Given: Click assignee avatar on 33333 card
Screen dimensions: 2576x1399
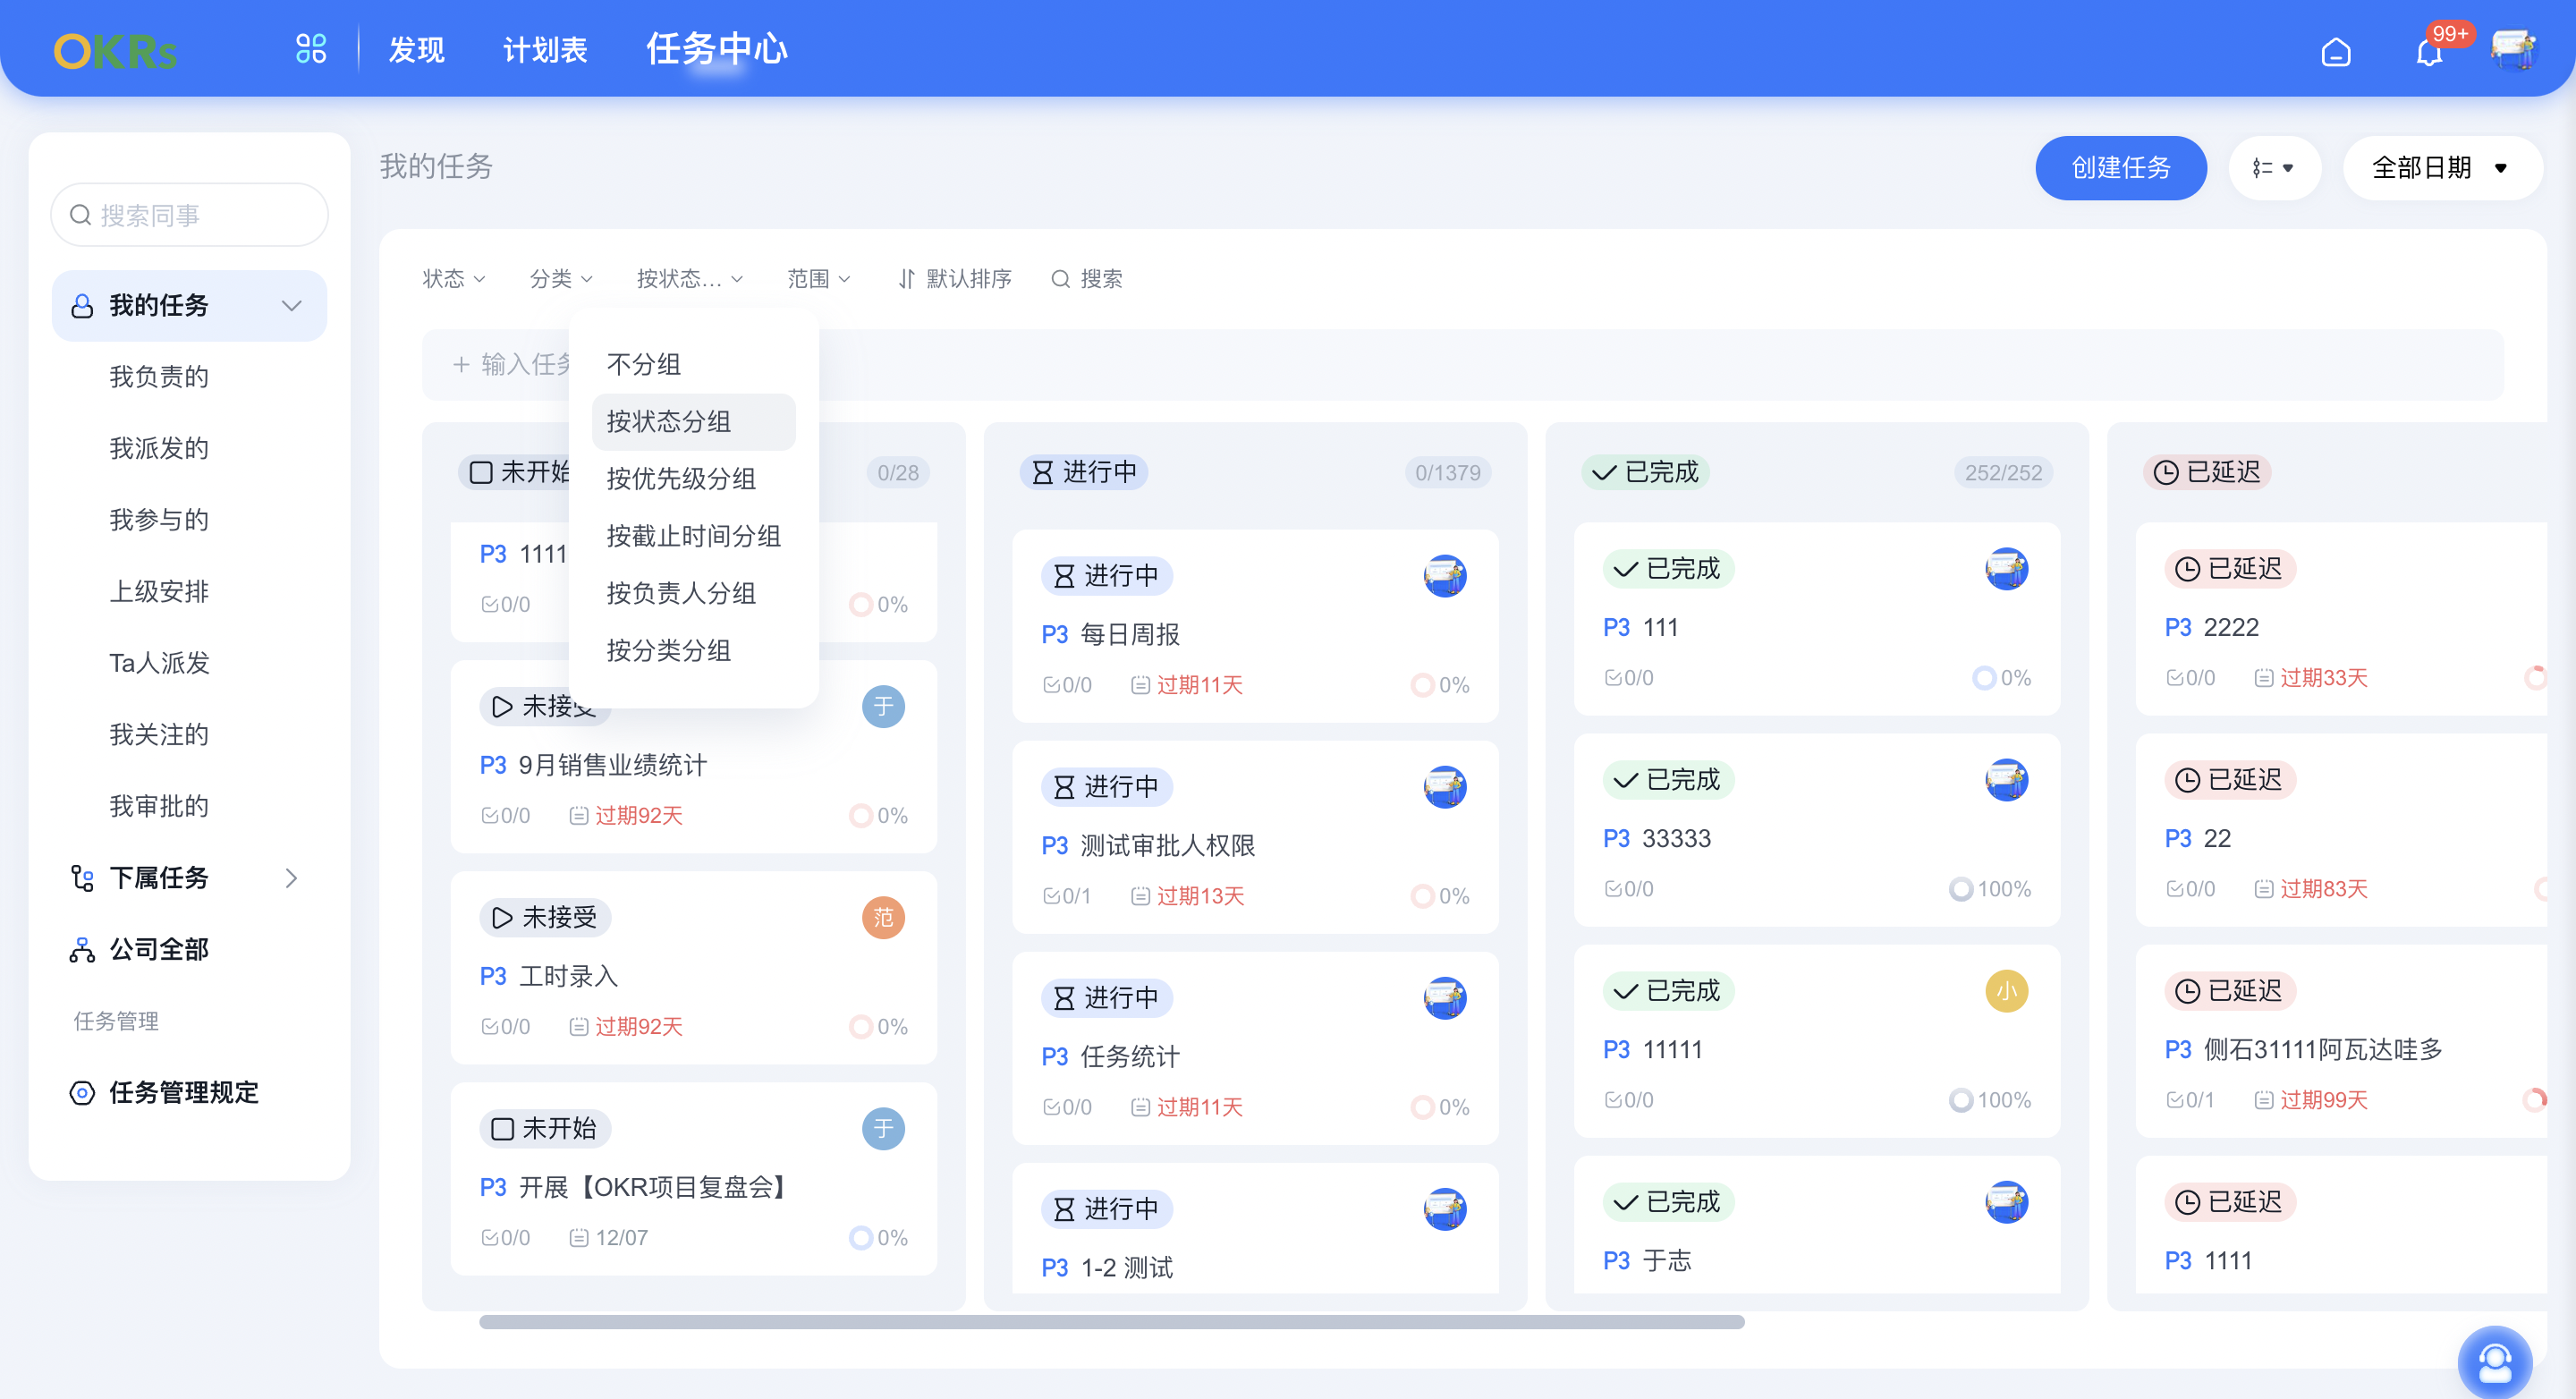Looking at the screenshot, I should point(2006,780).
